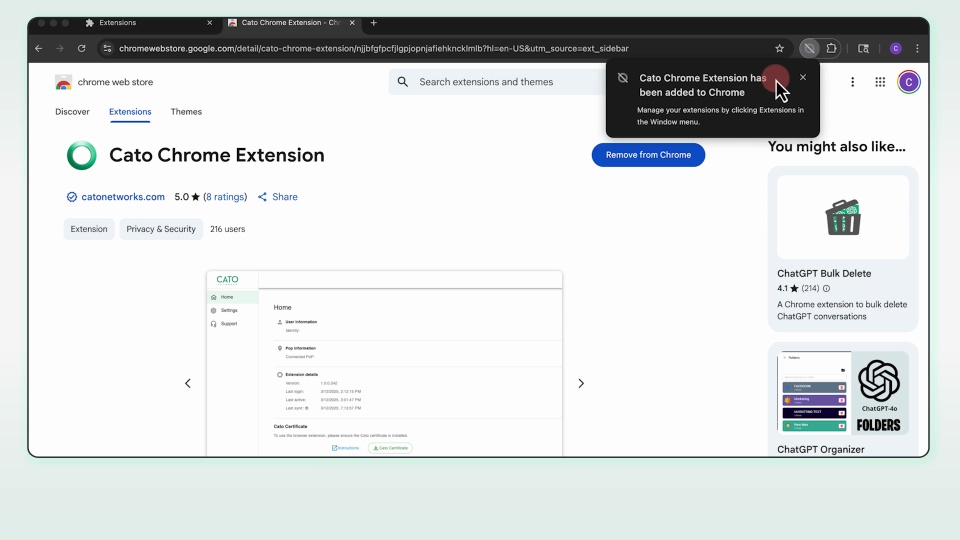Viewport: 960px width, 540px height.
Task: Dismiss the extension added notification
Action: pyautogui.click(x=803, y=77)
